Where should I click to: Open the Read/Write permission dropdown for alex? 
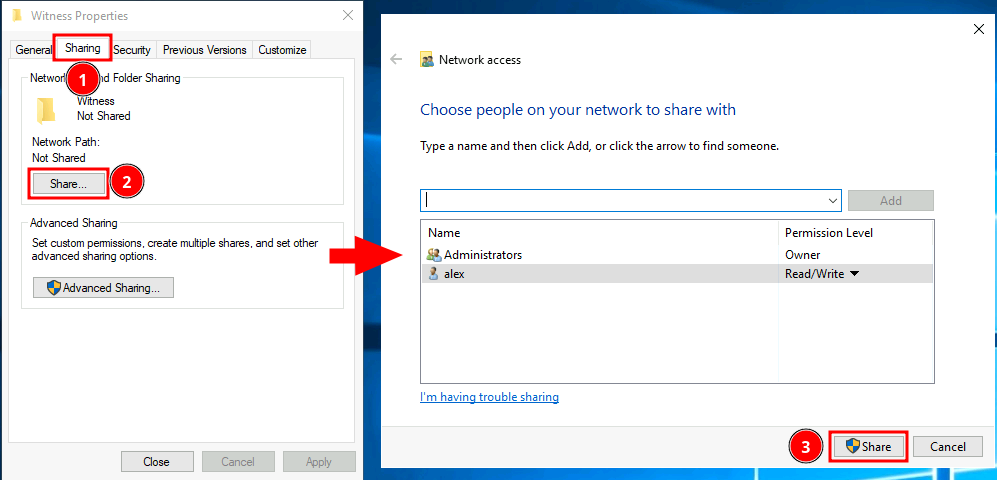click(853, 274)
